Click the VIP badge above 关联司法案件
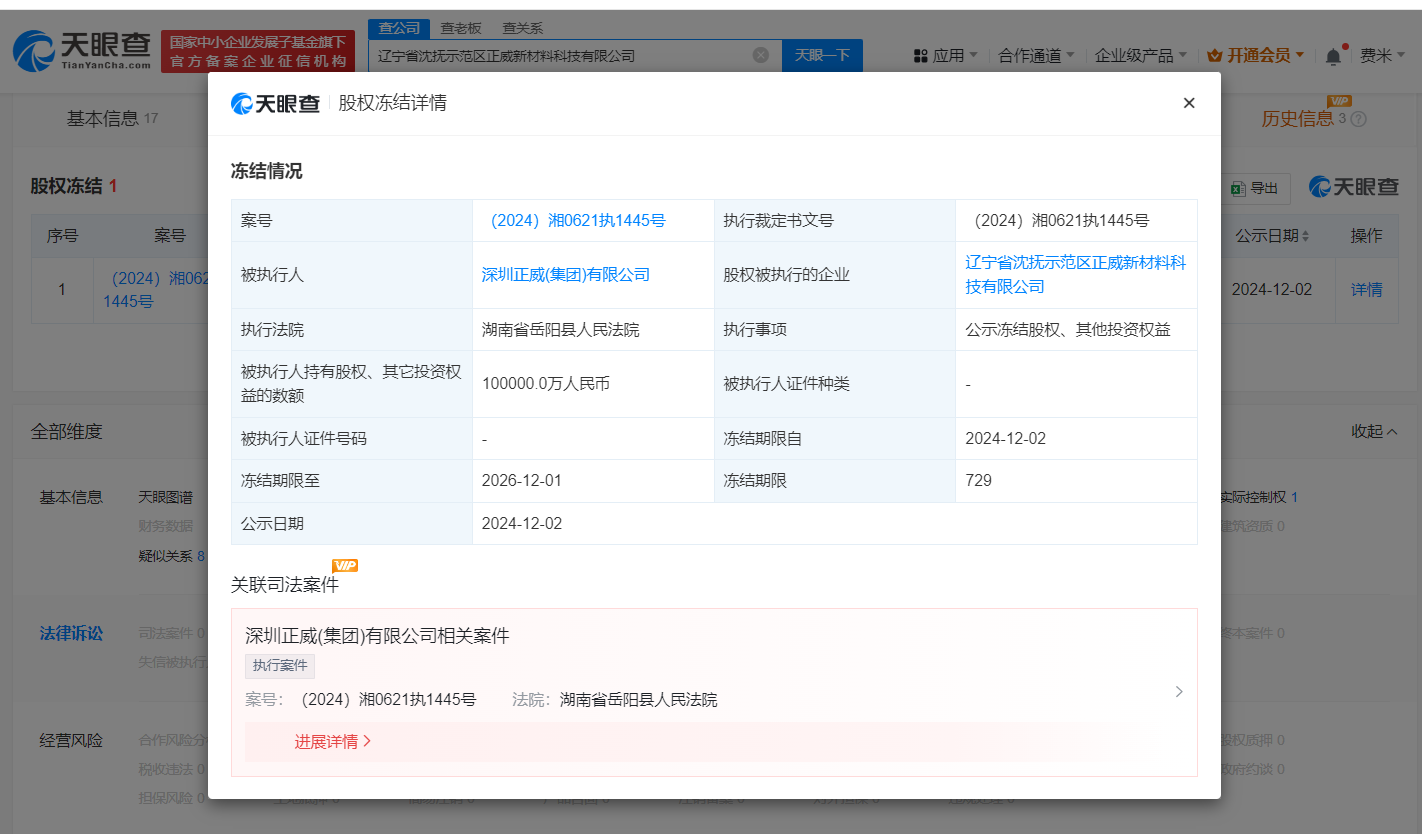Viewport: 1422px width, 834px height. 345,566
